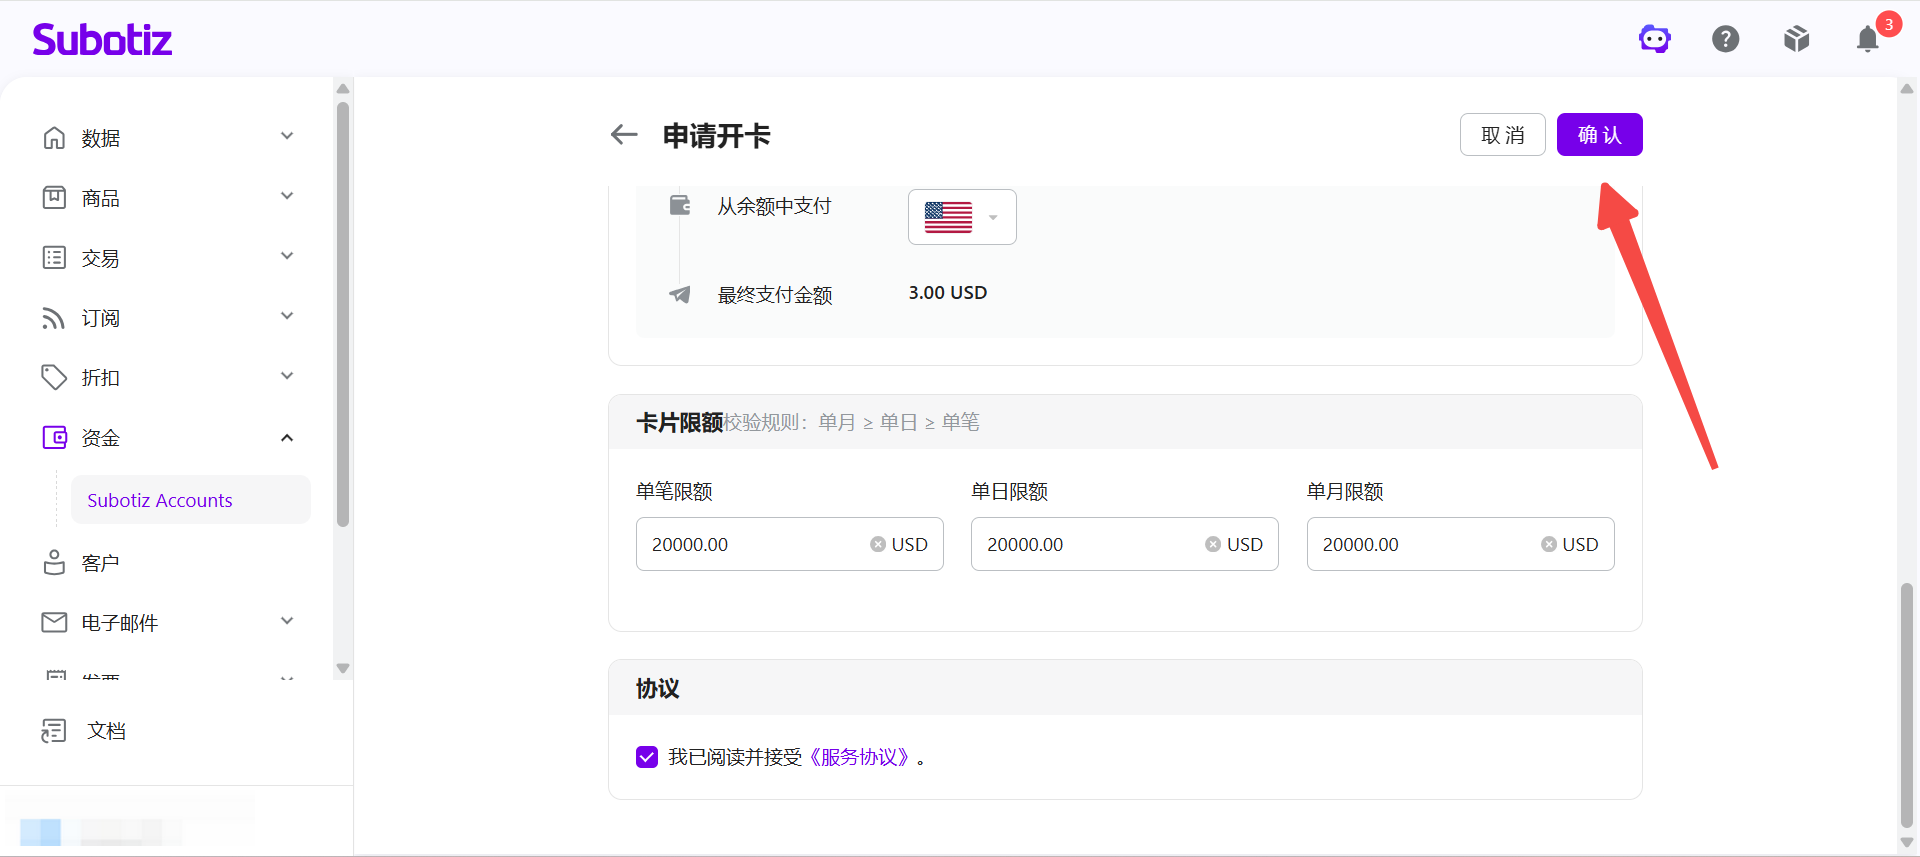
Task: Clear the 单笔限额 field value
Action: (878, 544)
